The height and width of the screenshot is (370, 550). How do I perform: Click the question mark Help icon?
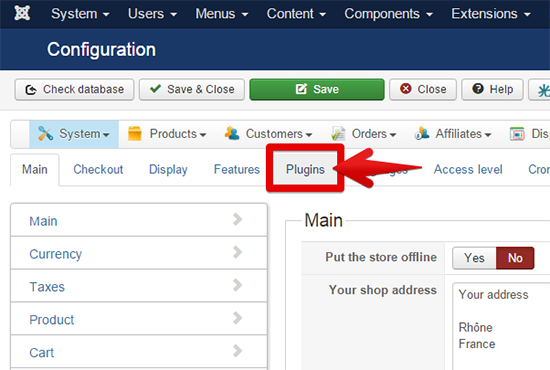(x=478, y=89)
